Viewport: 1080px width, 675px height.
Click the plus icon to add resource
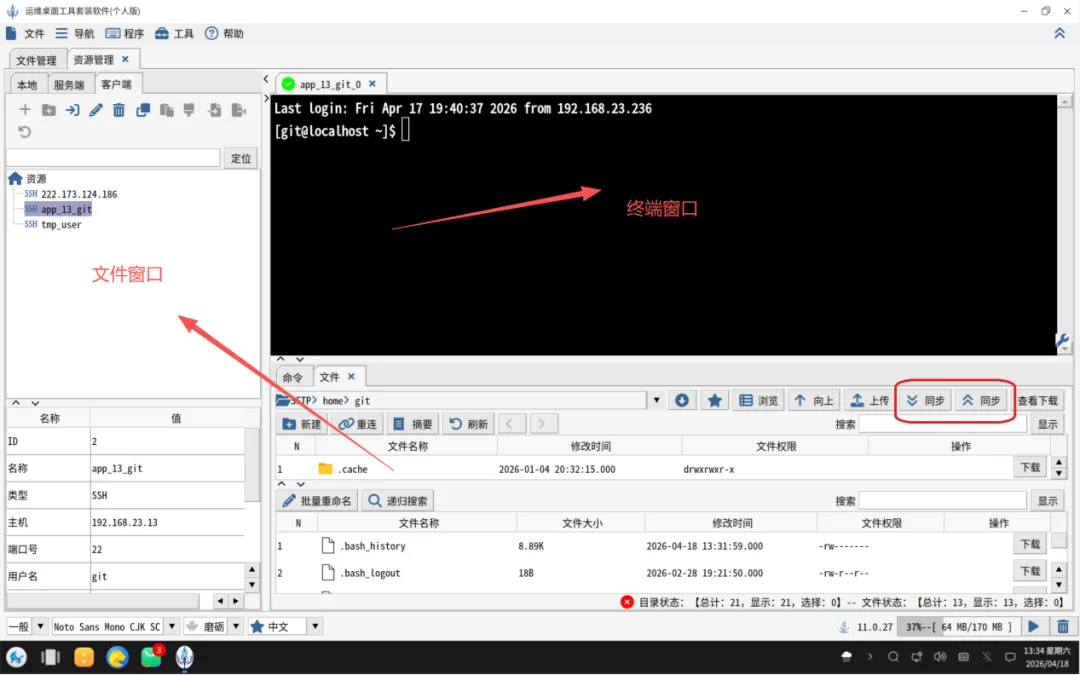point(25,110)
